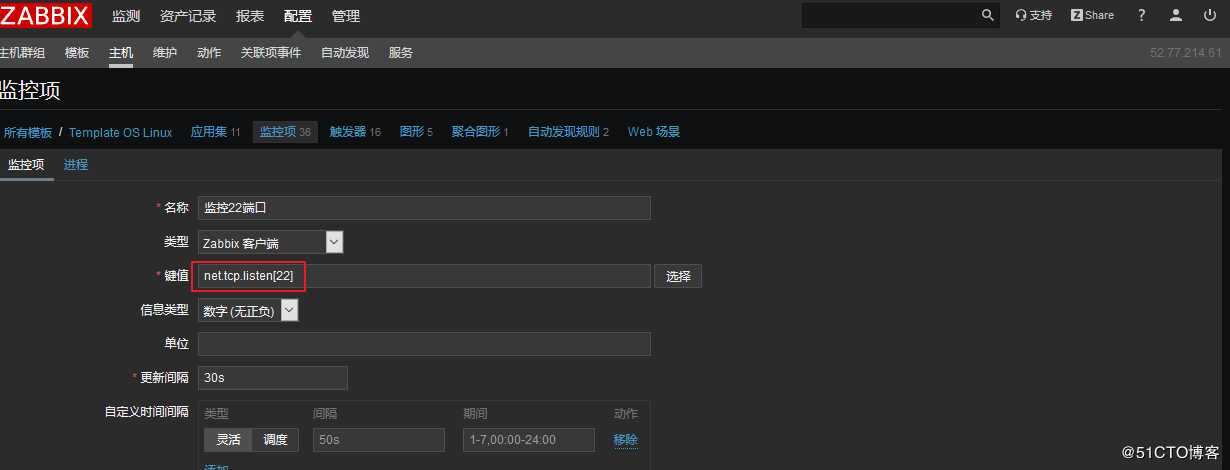
Task: Click the 键值 field net.tcp.listen[22]
Action: pyautogui.click(x=424, y=276)
